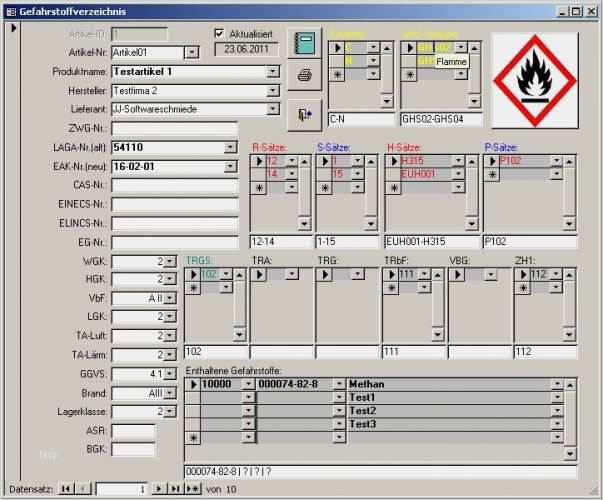This screenshot has width=603, height=500.
Task: Open dropdown of EUH001 entry
Action: click(x=458, y=174)
